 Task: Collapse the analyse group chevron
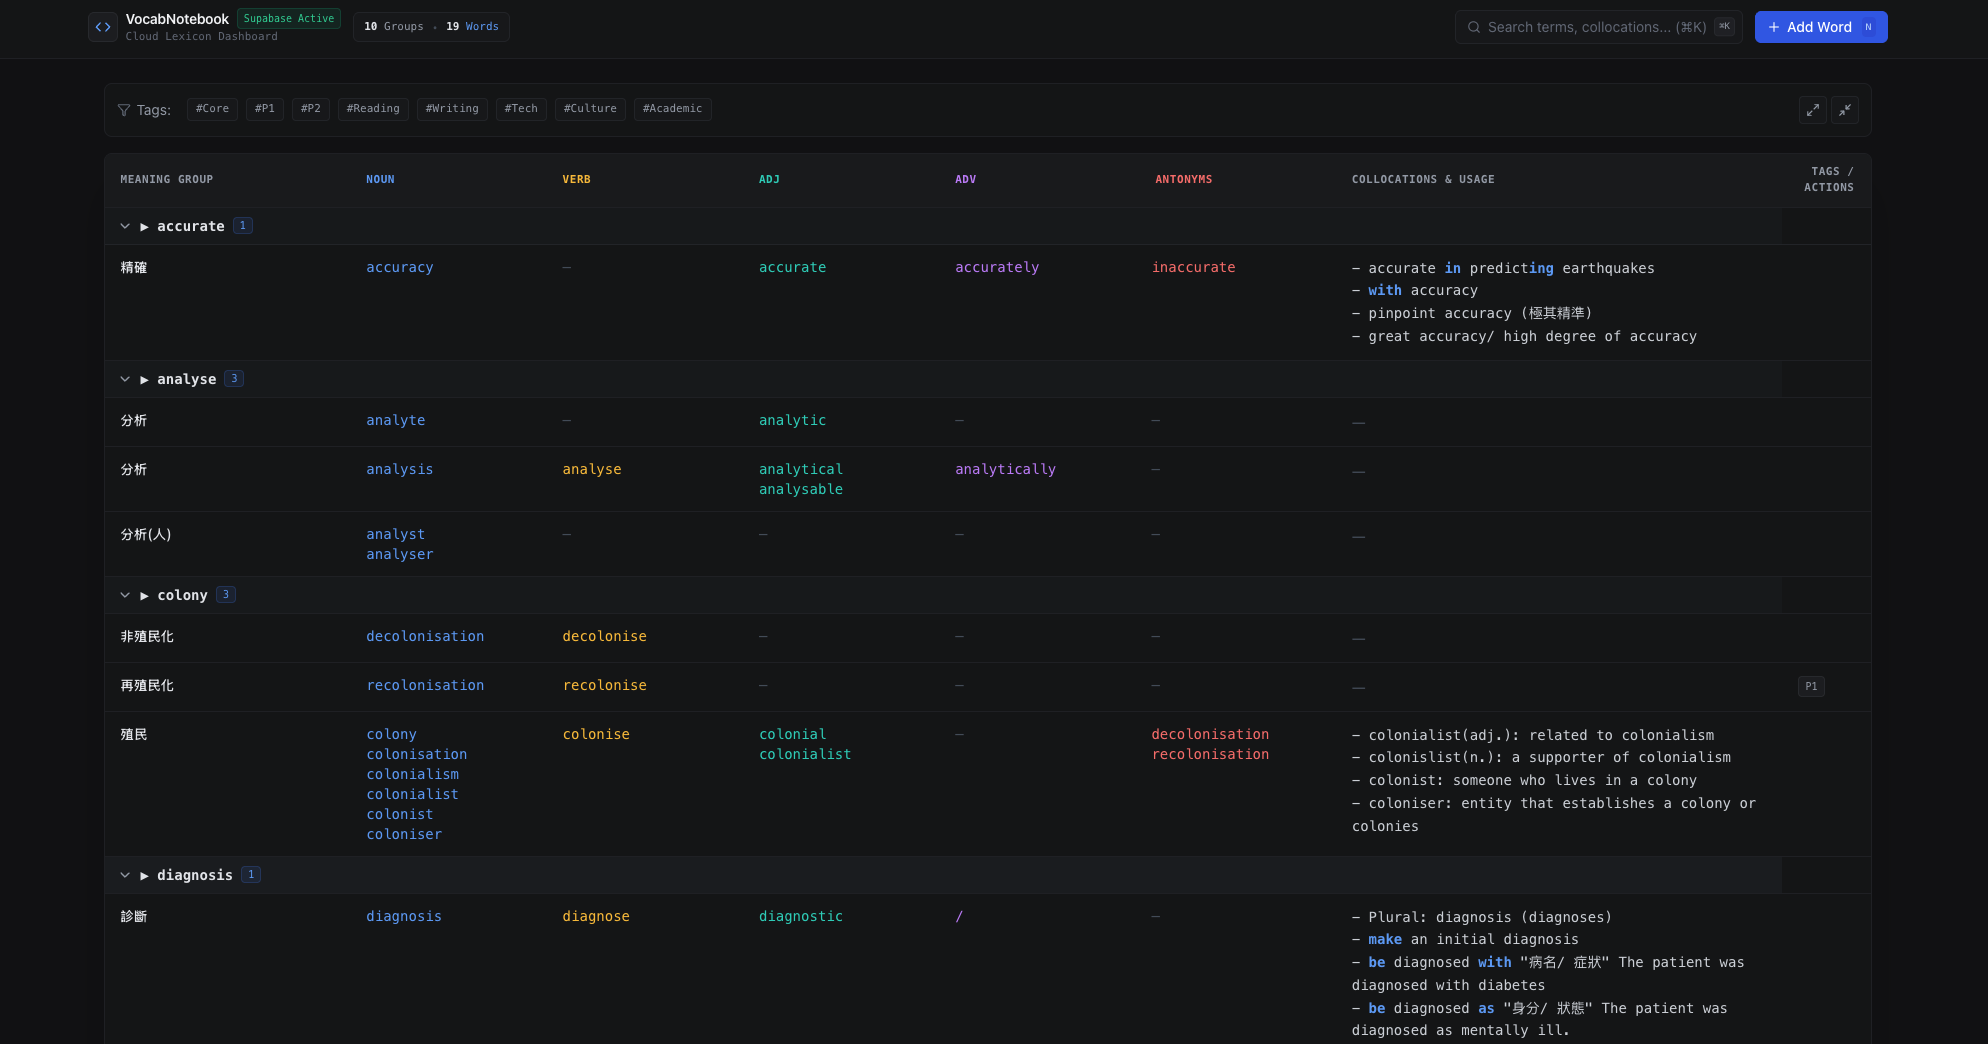click(125, 379)
